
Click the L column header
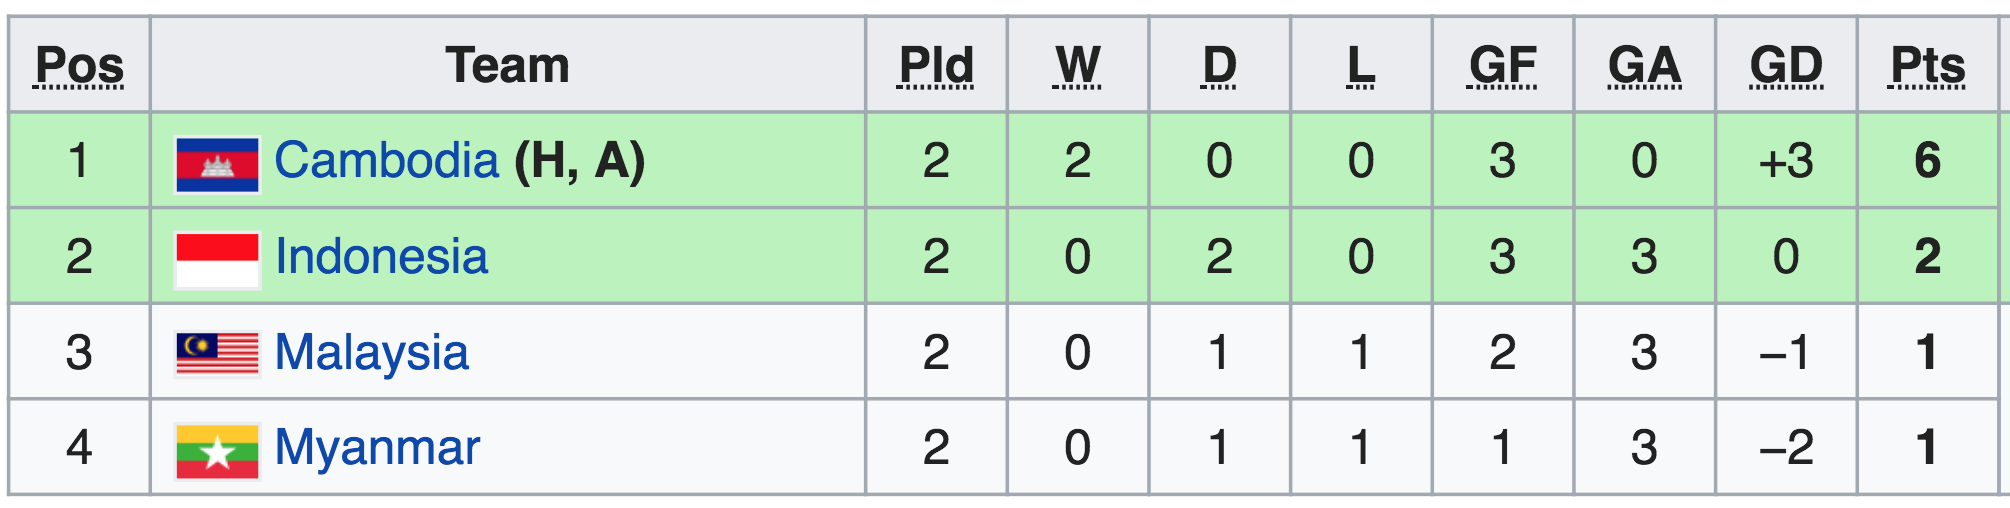[1360, 66]
